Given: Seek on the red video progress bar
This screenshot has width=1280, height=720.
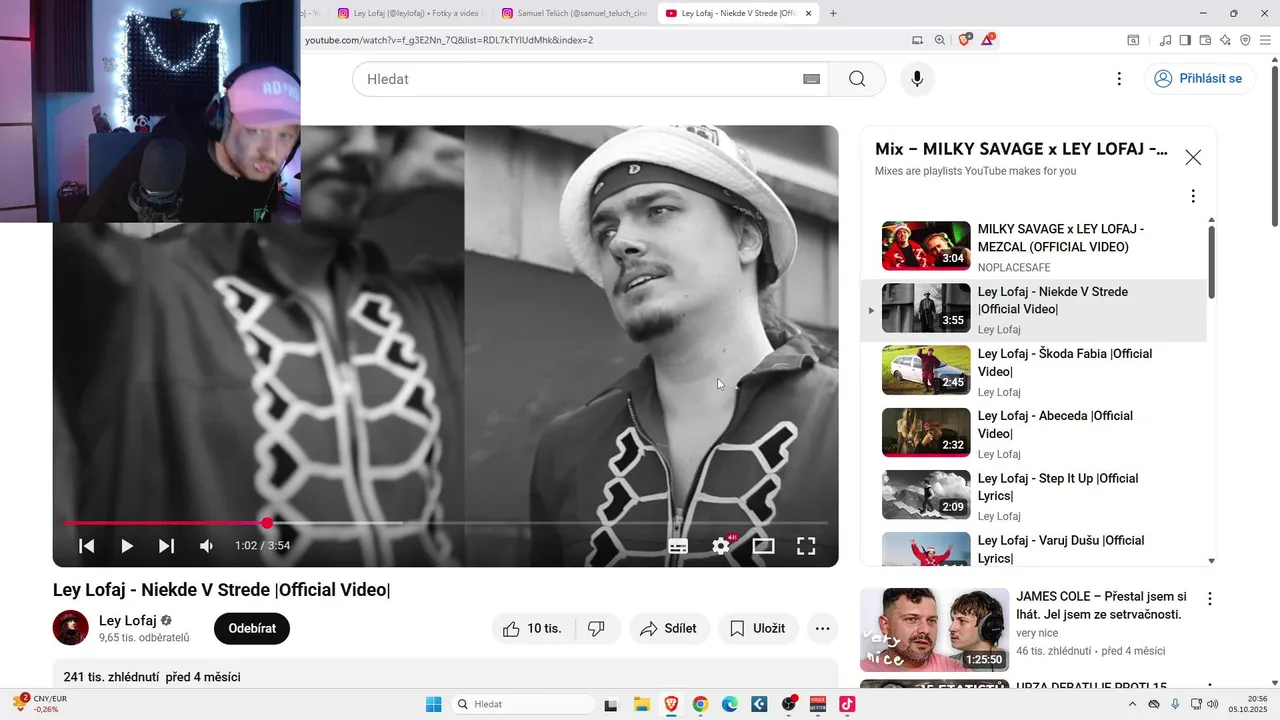Looking at the screenshot, I should [446, 523].
